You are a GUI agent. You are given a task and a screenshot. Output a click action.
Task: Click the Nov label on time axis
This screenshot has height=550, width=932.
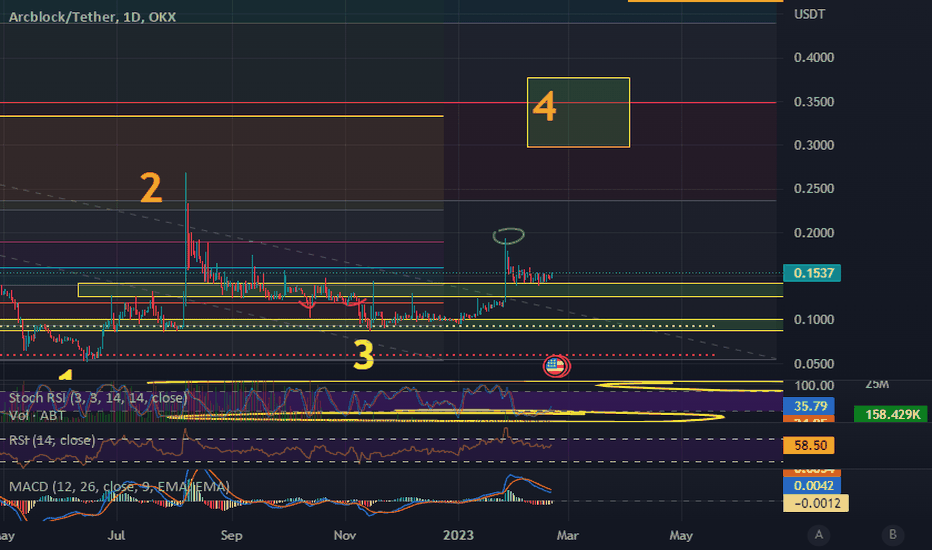(x=345, y=535)
